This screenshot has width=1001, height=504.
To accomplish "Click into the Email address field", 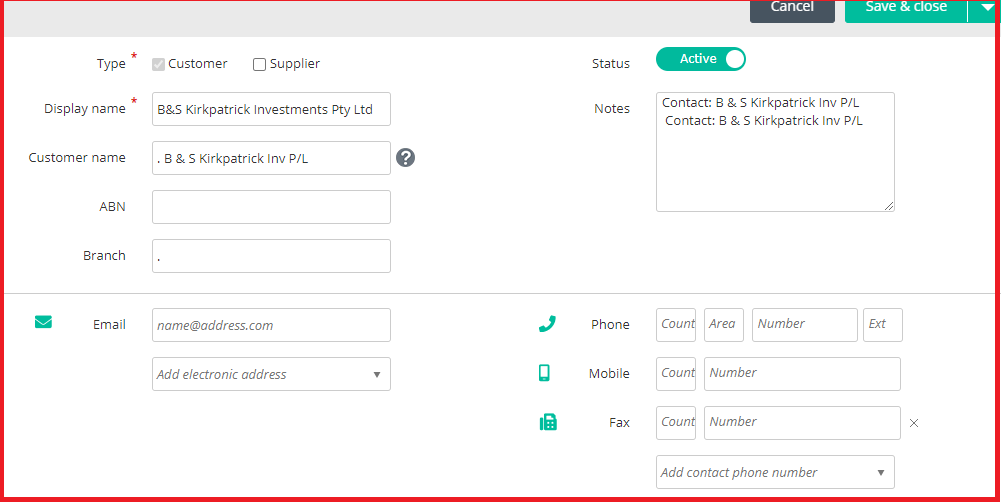I will 271,325.
